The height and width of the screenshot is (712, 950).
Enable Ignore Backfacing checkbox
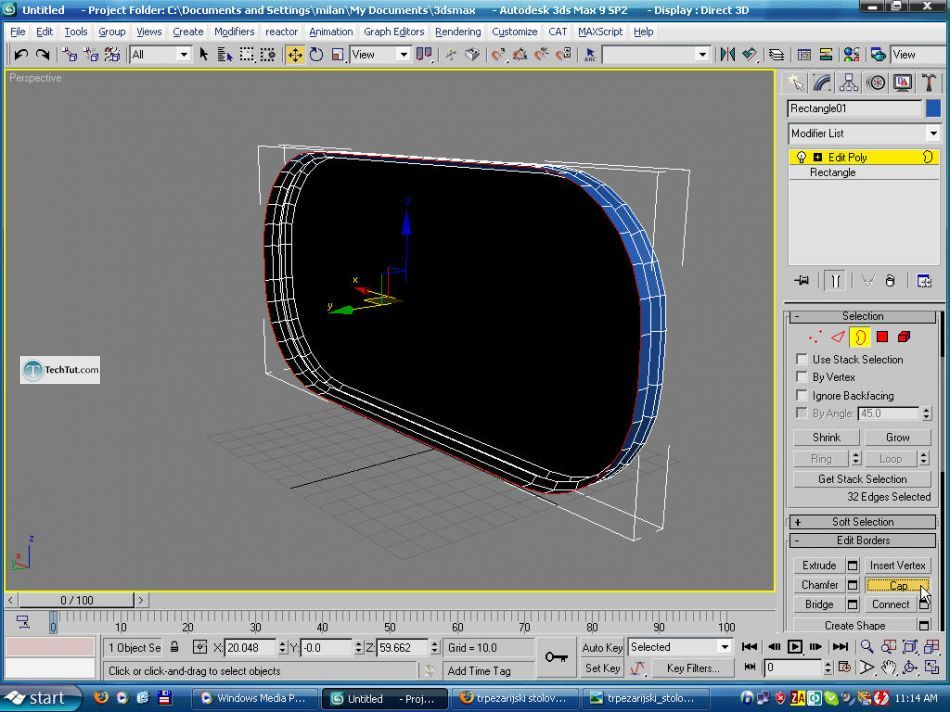pos(802,395)
